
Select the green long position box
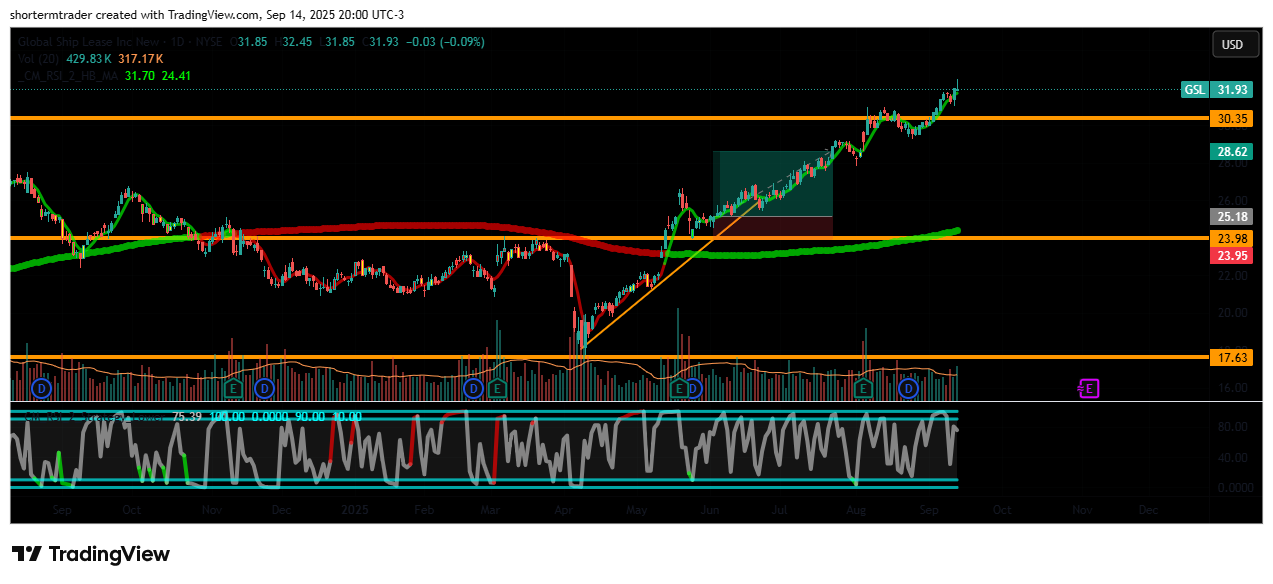pyautogui.click(x=772, y=183)
